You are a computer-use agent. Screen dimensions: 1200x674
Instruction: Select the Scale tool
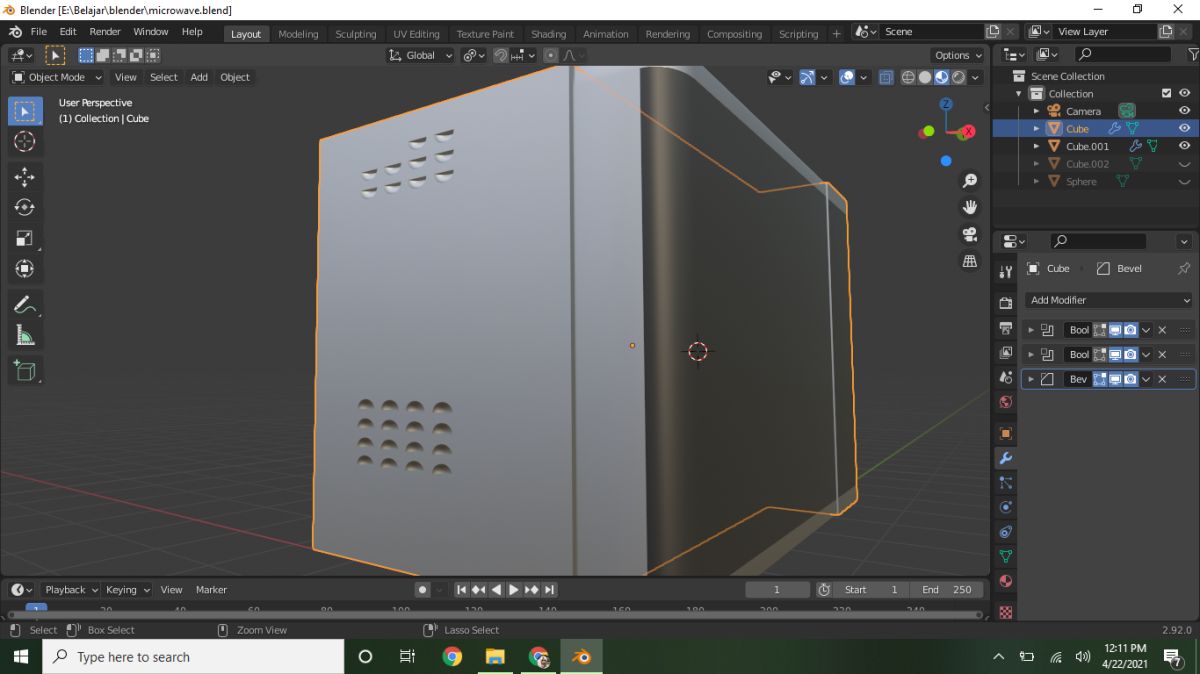25,238
